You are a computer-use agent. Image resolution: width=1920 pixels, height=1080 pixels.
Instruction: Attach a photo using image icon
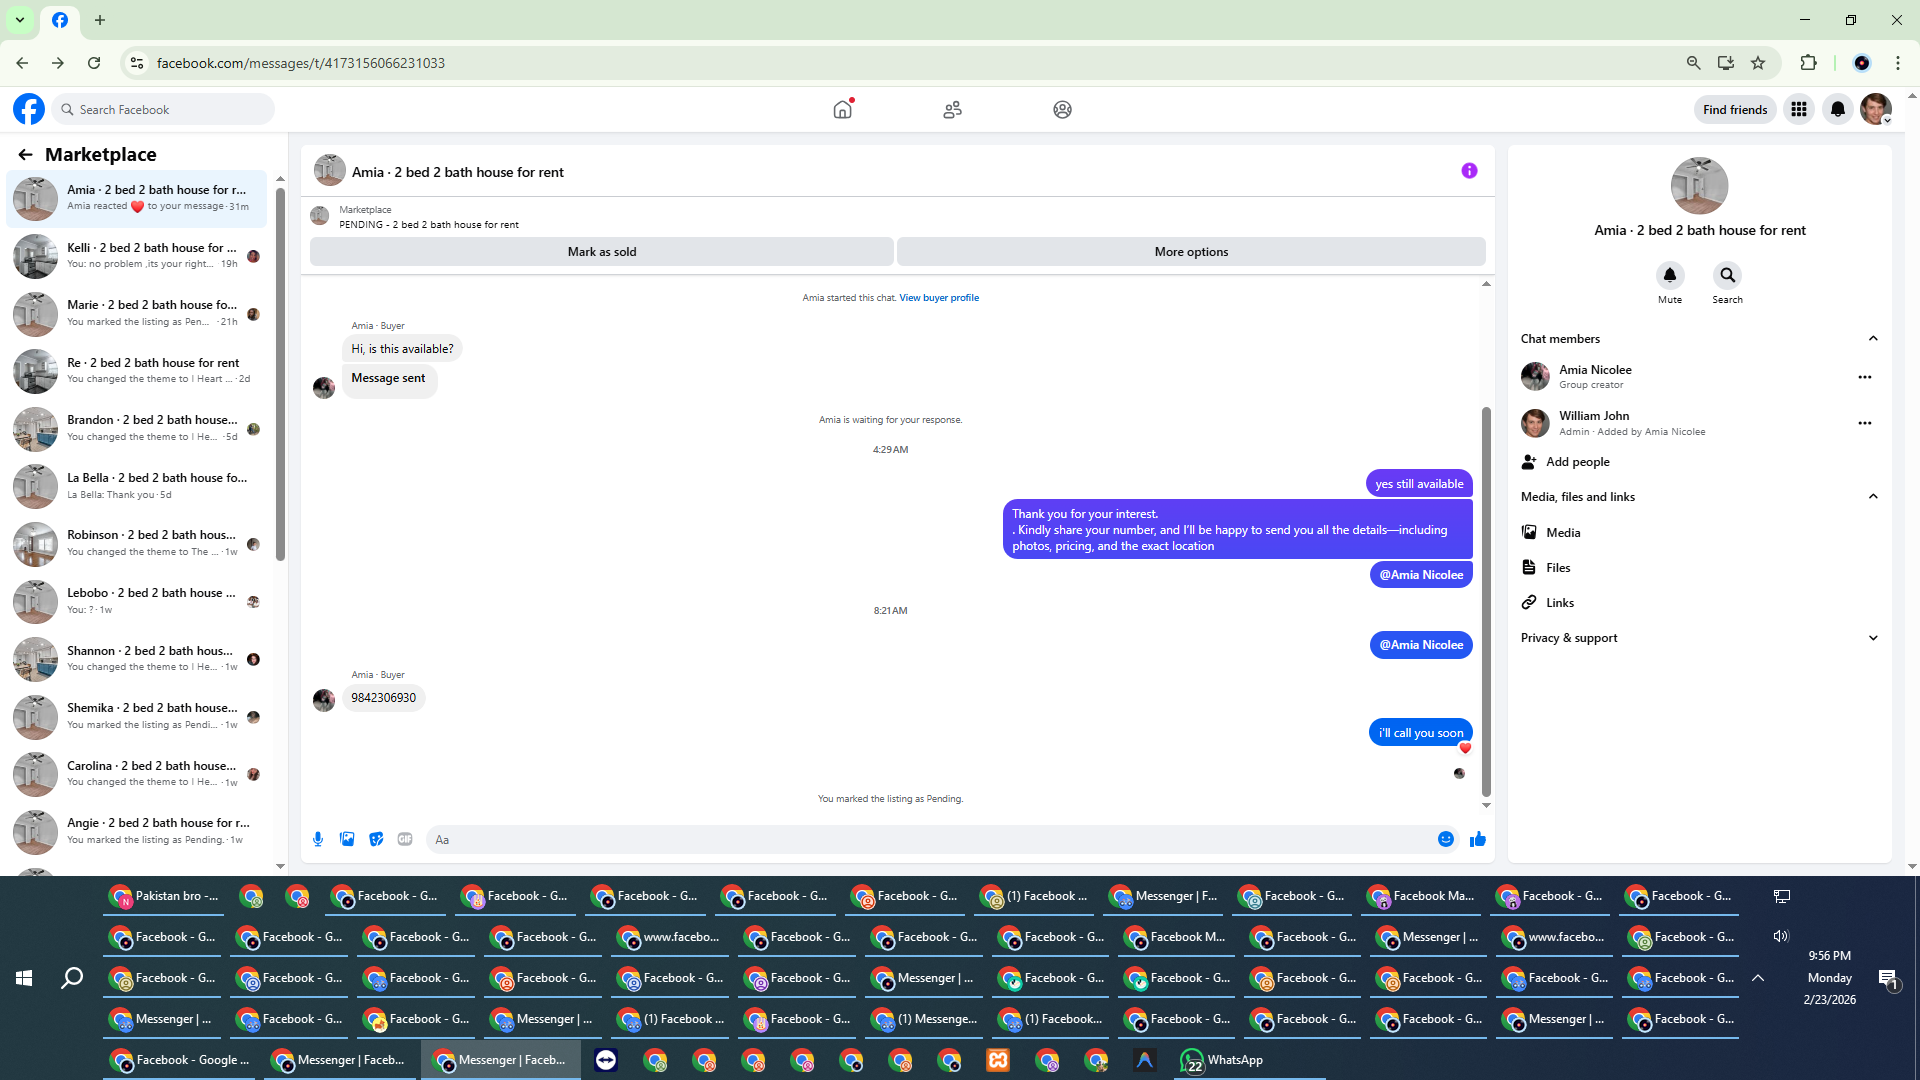(x=347, y=840)
